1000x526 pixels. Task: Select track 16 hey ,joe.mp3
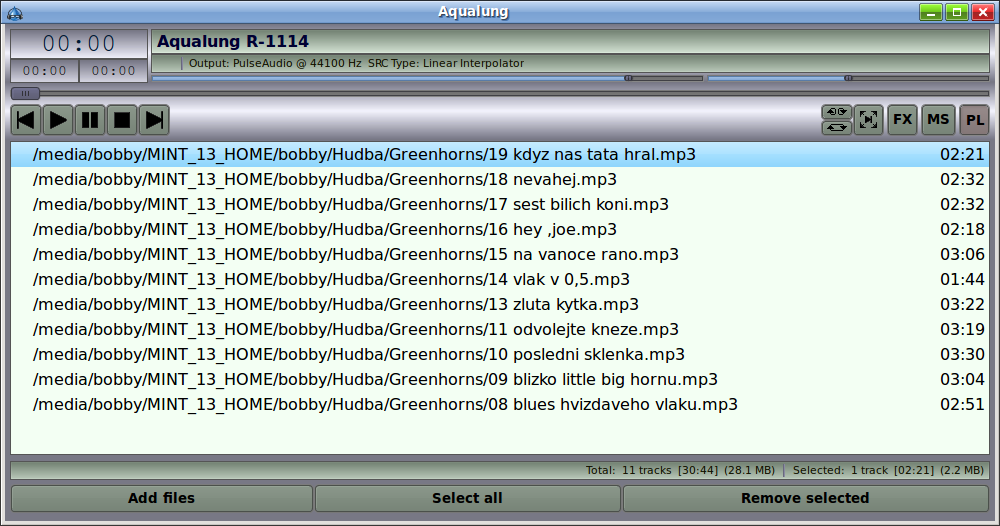pos(500,230)
